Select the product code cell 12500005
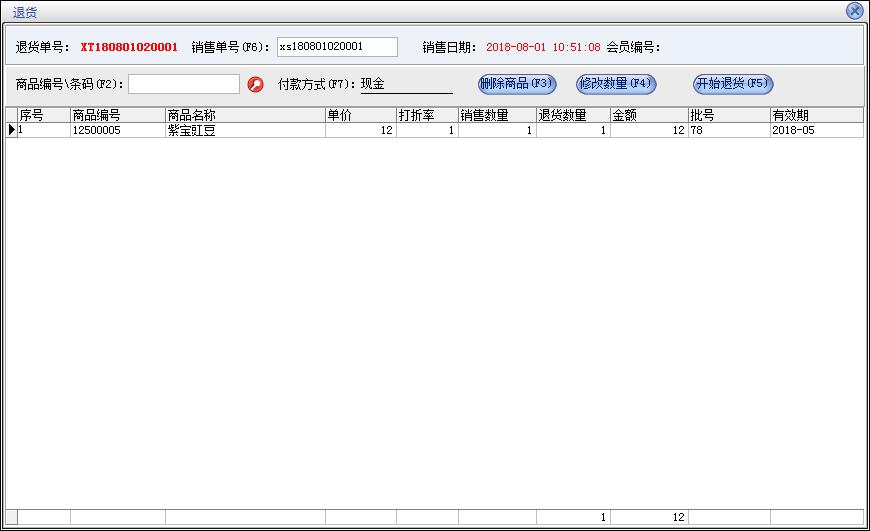 (x=117, y=130)
